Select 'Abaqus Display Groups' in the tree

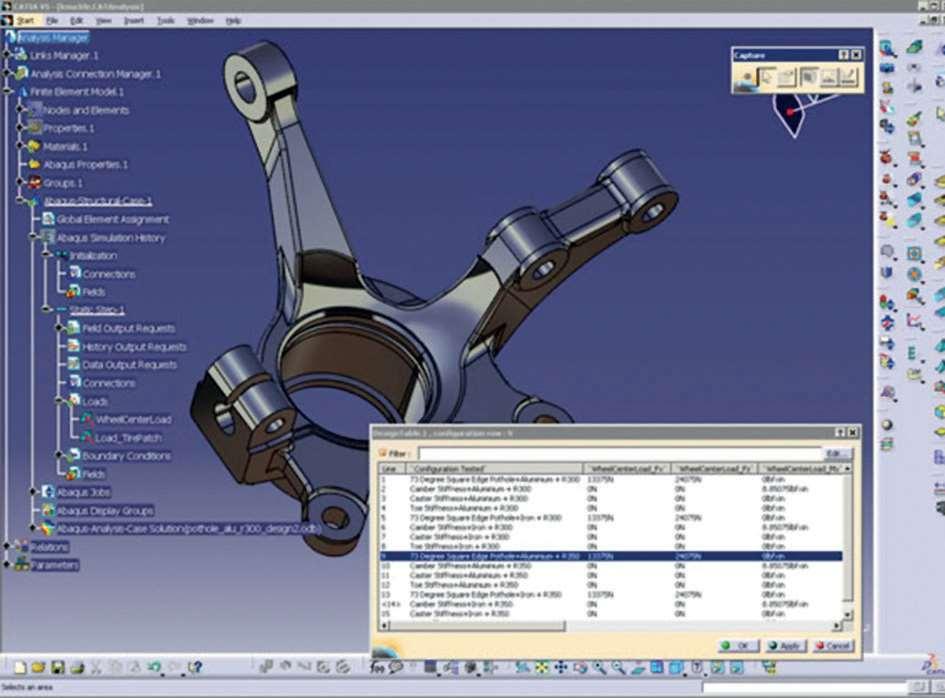(105, 511)
